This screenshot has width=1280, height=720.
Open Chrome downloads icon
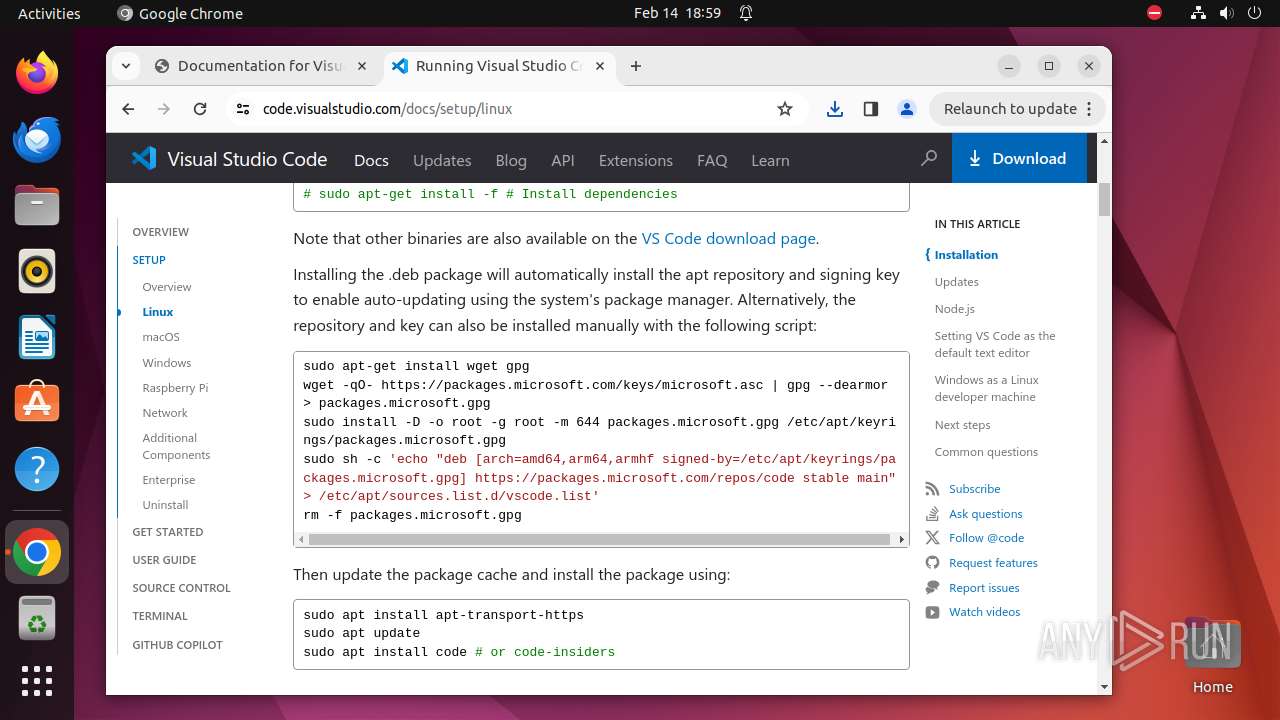(x=835, y=109)
